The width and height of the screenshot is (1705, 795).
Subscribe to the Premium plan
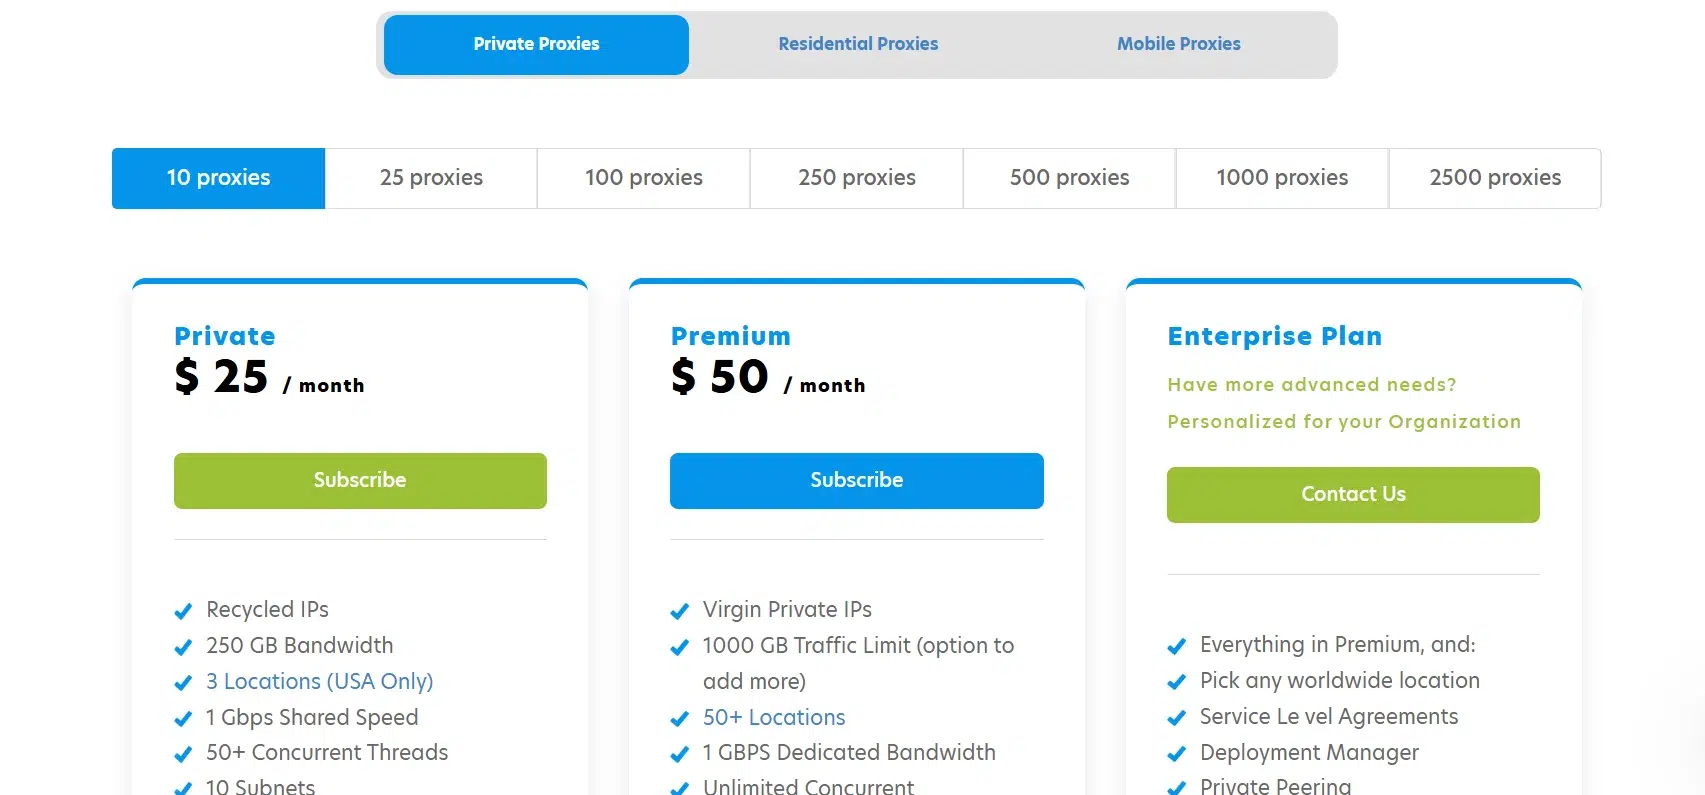[856, 481]
